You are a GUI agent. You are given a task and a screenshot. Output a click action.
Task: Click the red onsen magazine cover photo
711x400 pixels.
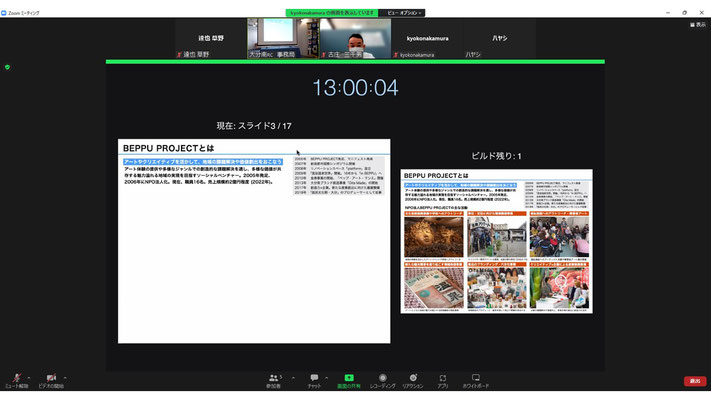point(434,288)
